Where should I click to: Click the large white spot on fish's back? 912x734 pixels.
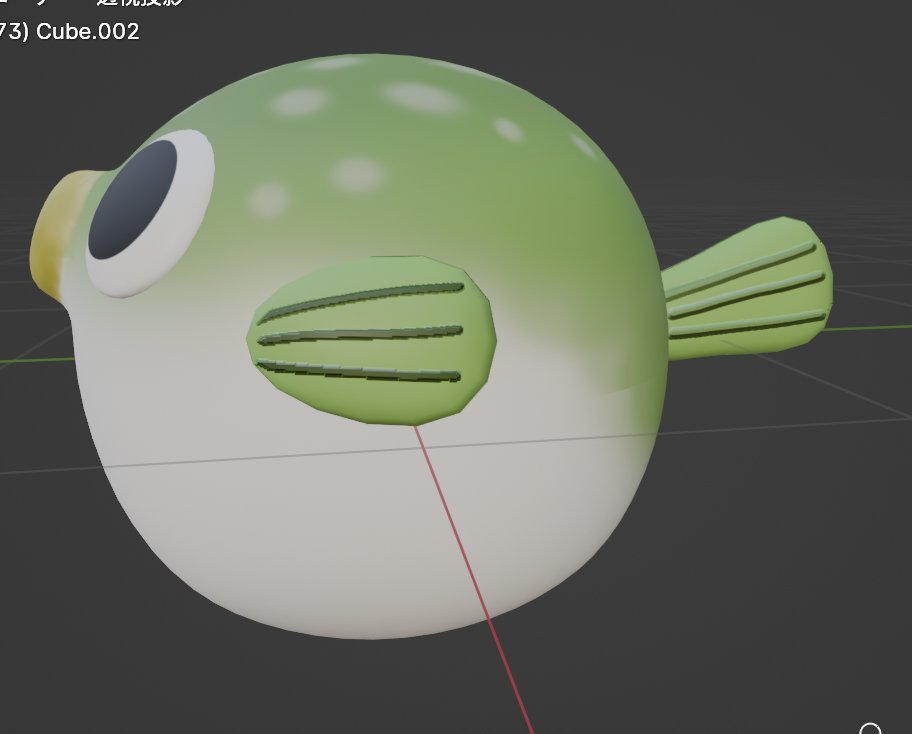coord(420,96)
